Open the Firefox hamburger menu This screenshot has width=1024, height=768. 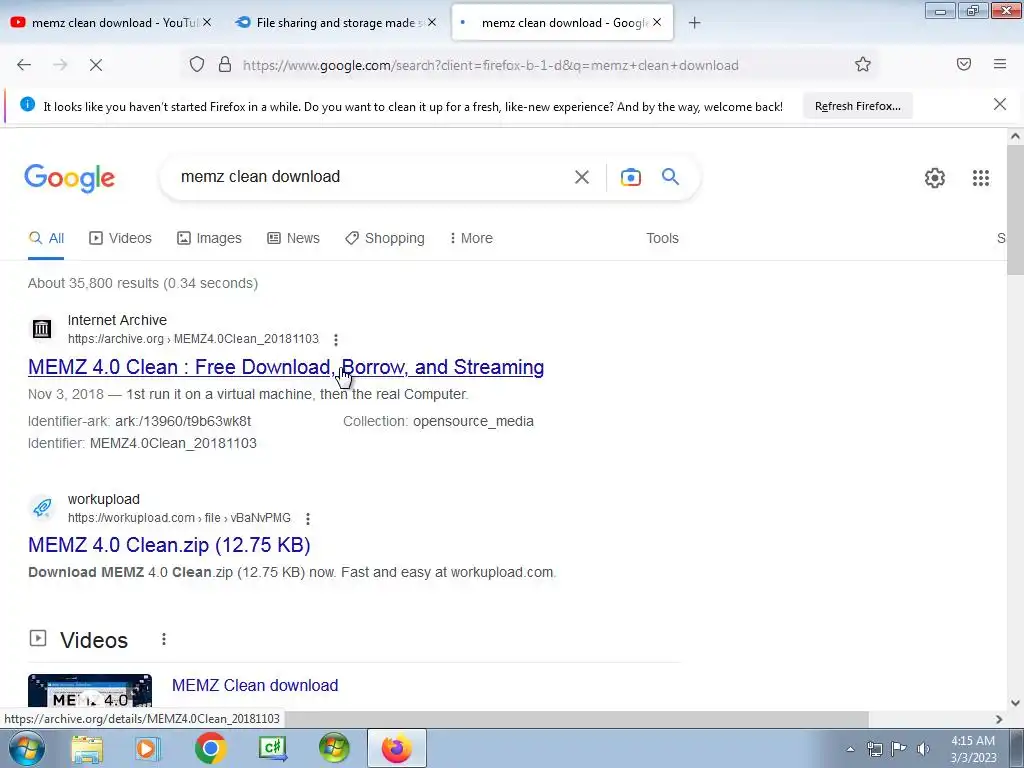(x=1000, y=64)
